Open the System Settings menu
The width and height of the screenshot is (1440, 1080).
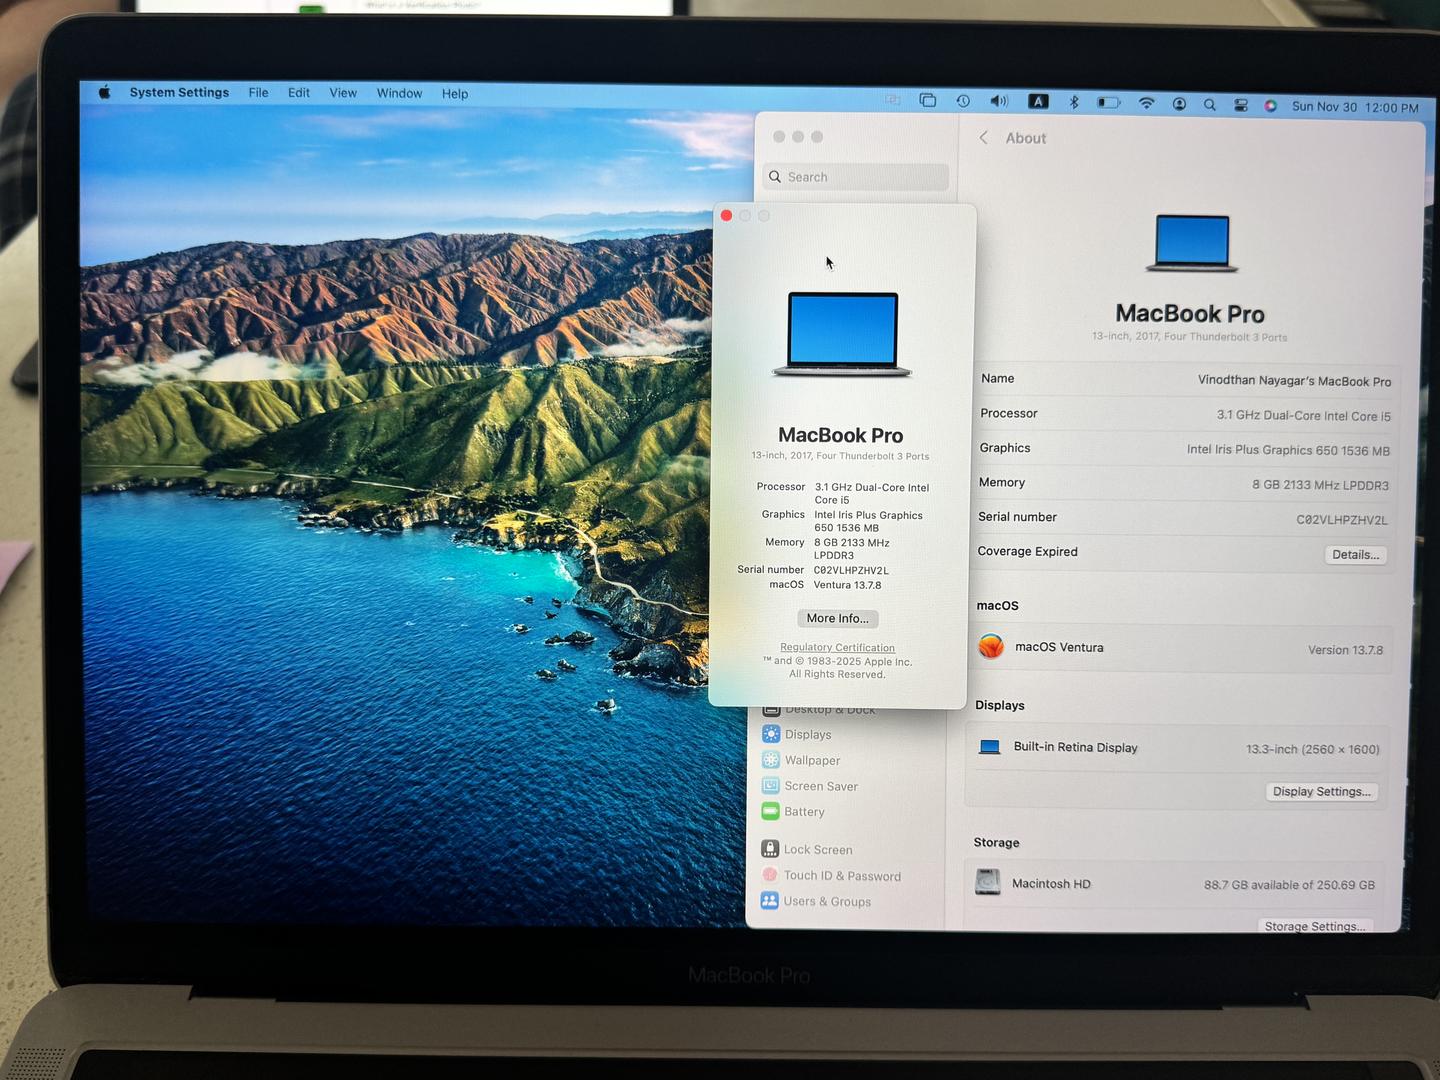(179, 92)
